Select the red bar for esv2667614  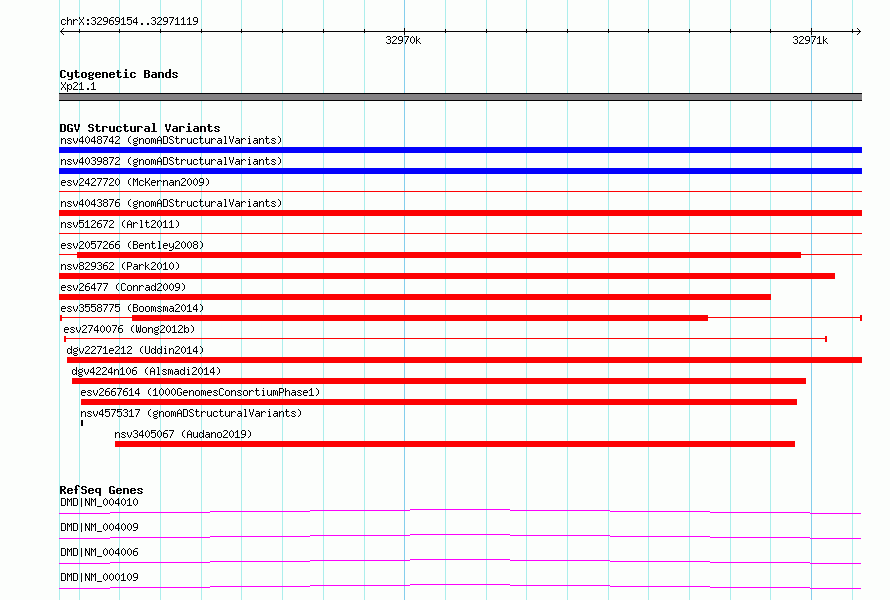(439, 402)
